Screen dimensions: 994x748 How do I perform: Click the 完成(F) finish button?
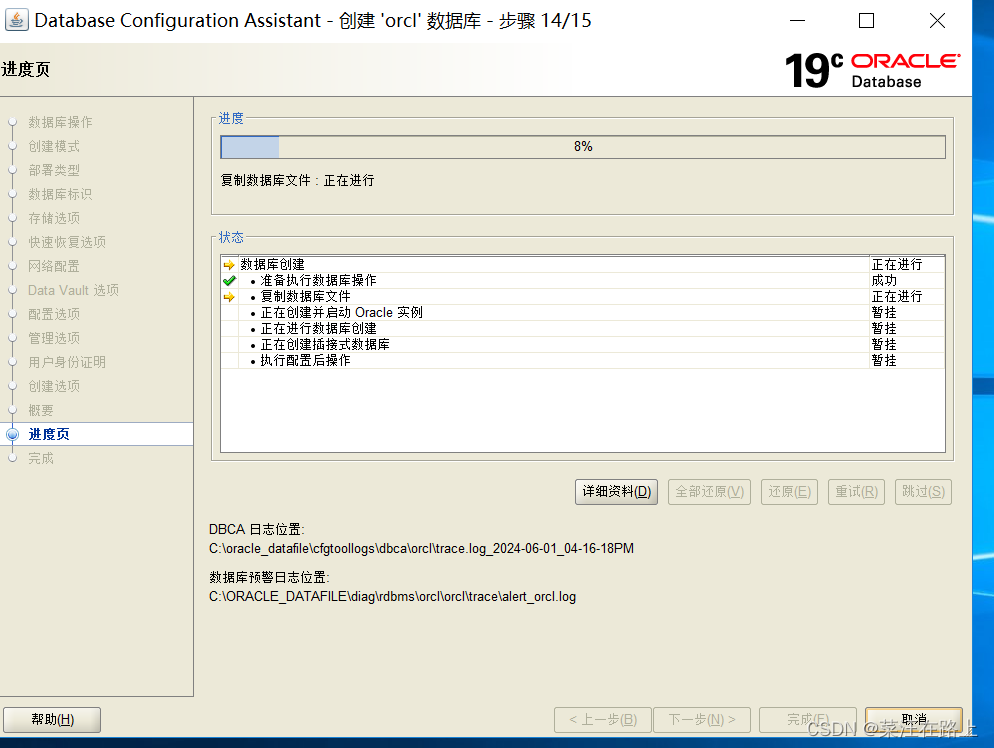[x=808, y=720]
